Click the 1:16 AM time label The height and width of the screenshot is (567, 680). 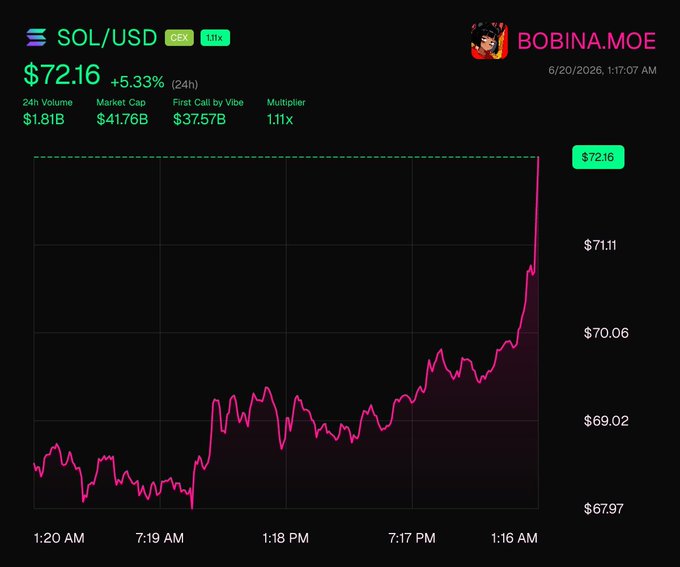point(514,538)
